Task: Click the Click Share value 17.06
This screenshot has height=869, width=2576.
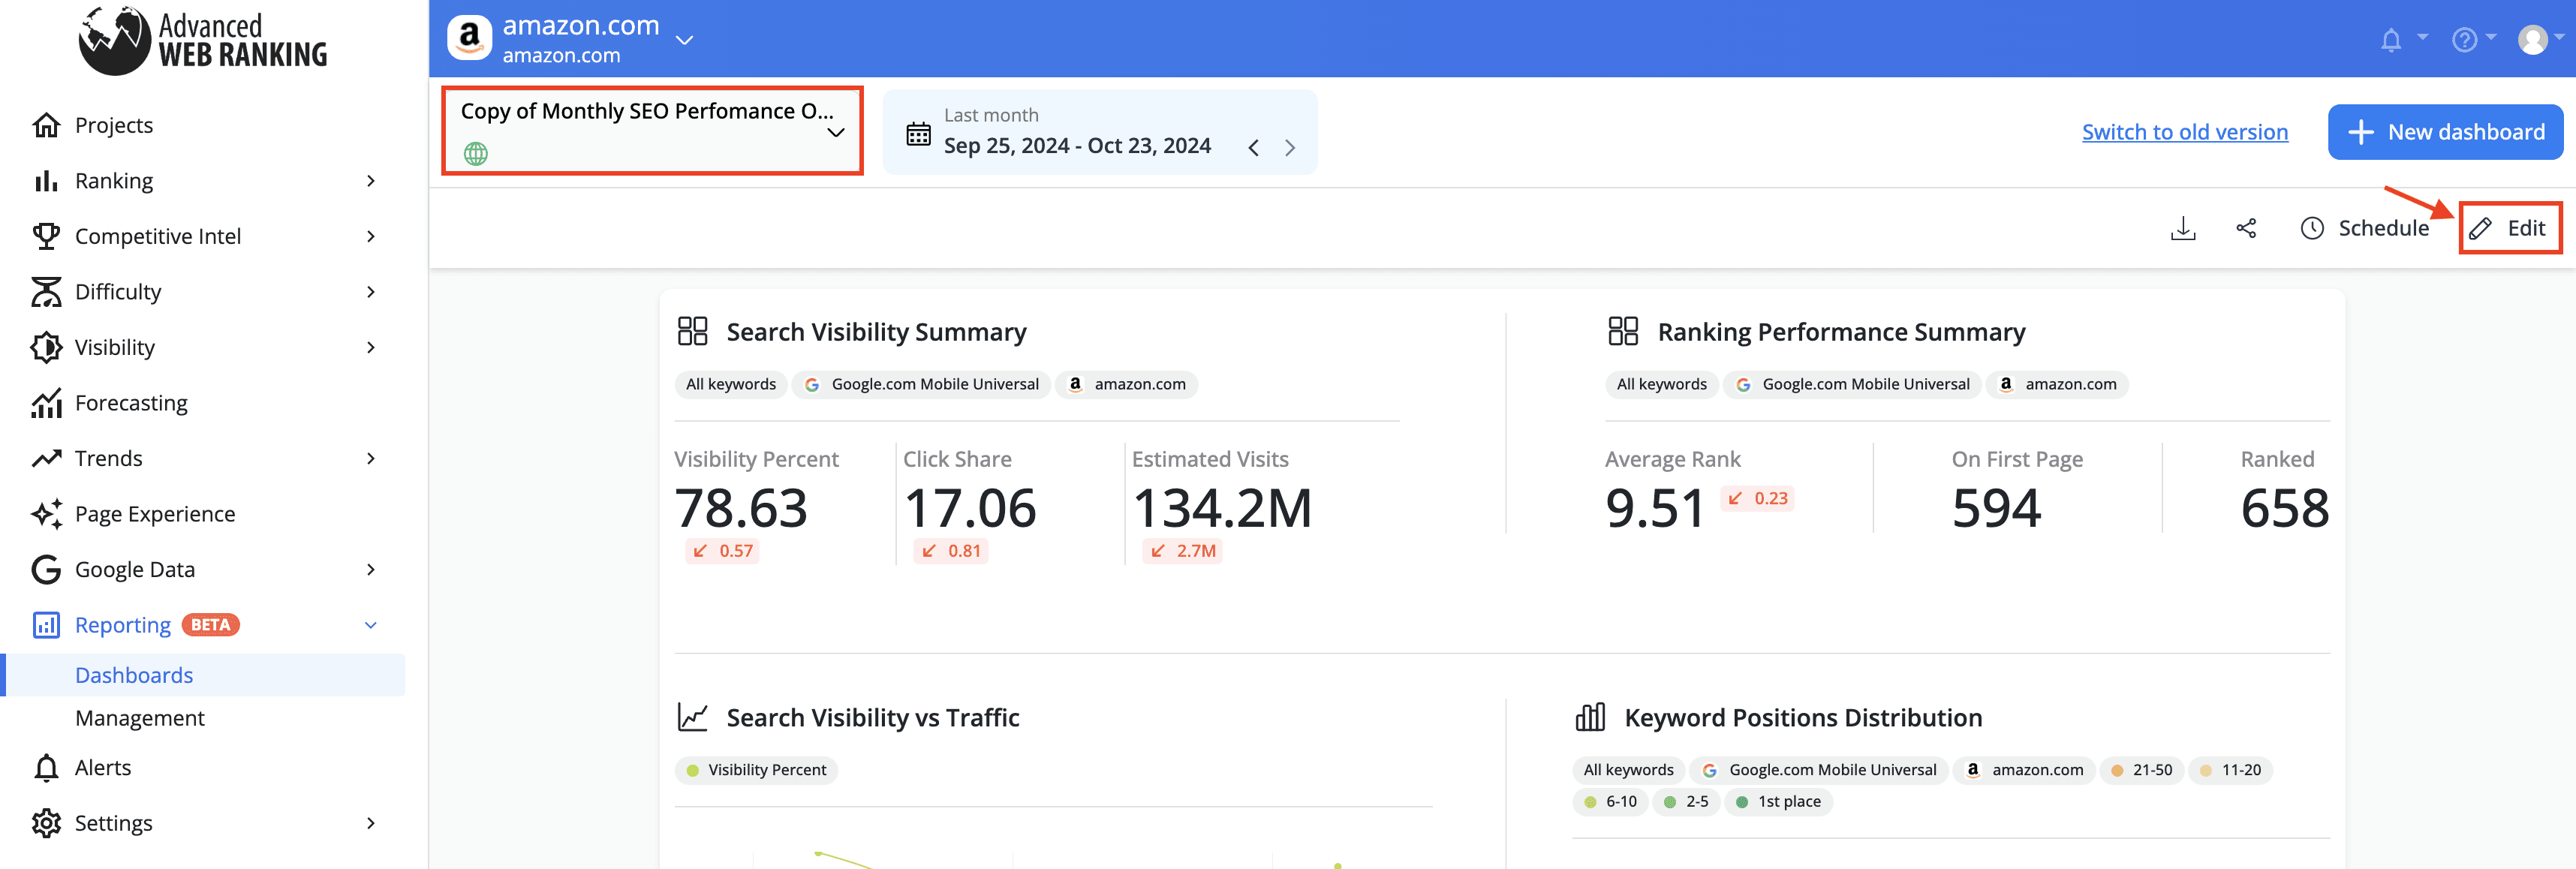Action: (x=970, y=508)
